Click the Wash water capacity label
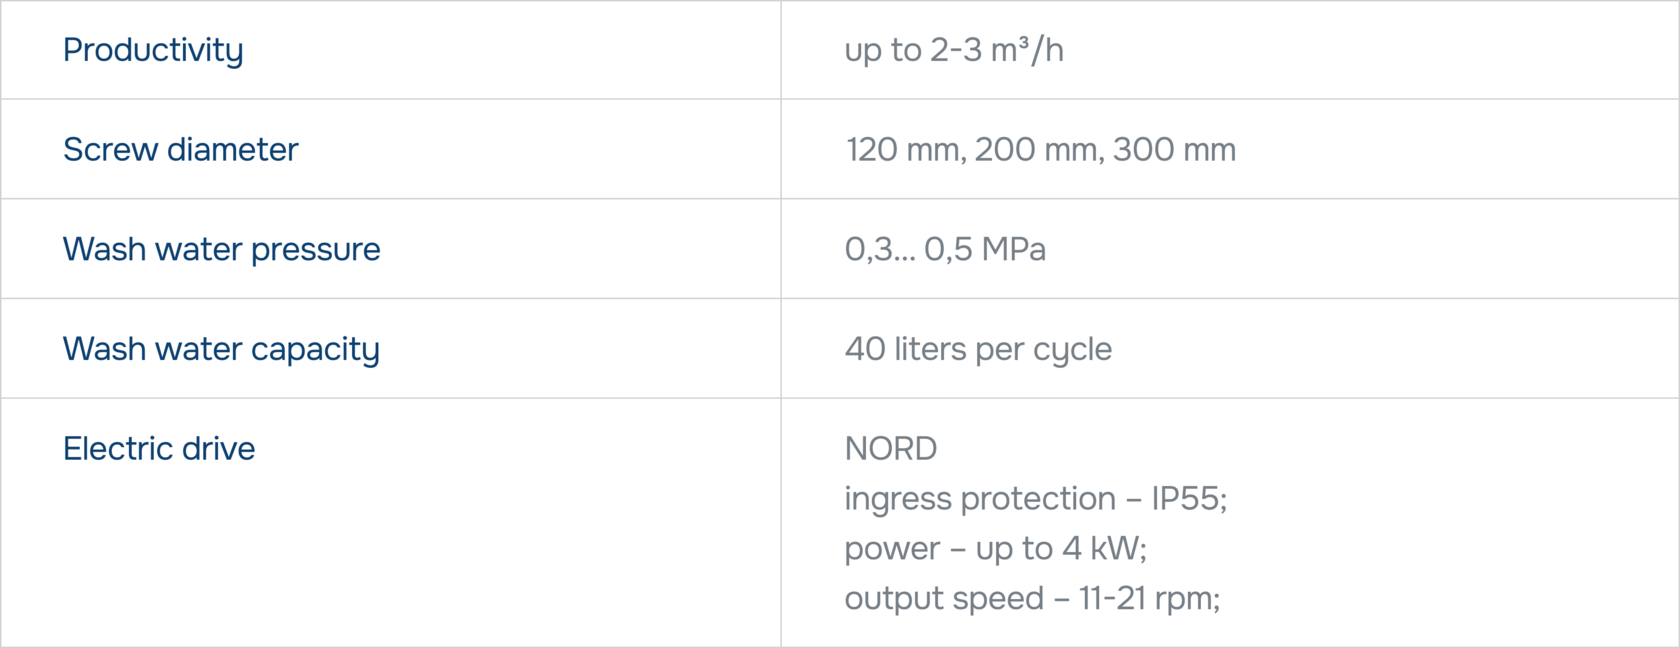 pyautogui.click(x=221, y=349)
